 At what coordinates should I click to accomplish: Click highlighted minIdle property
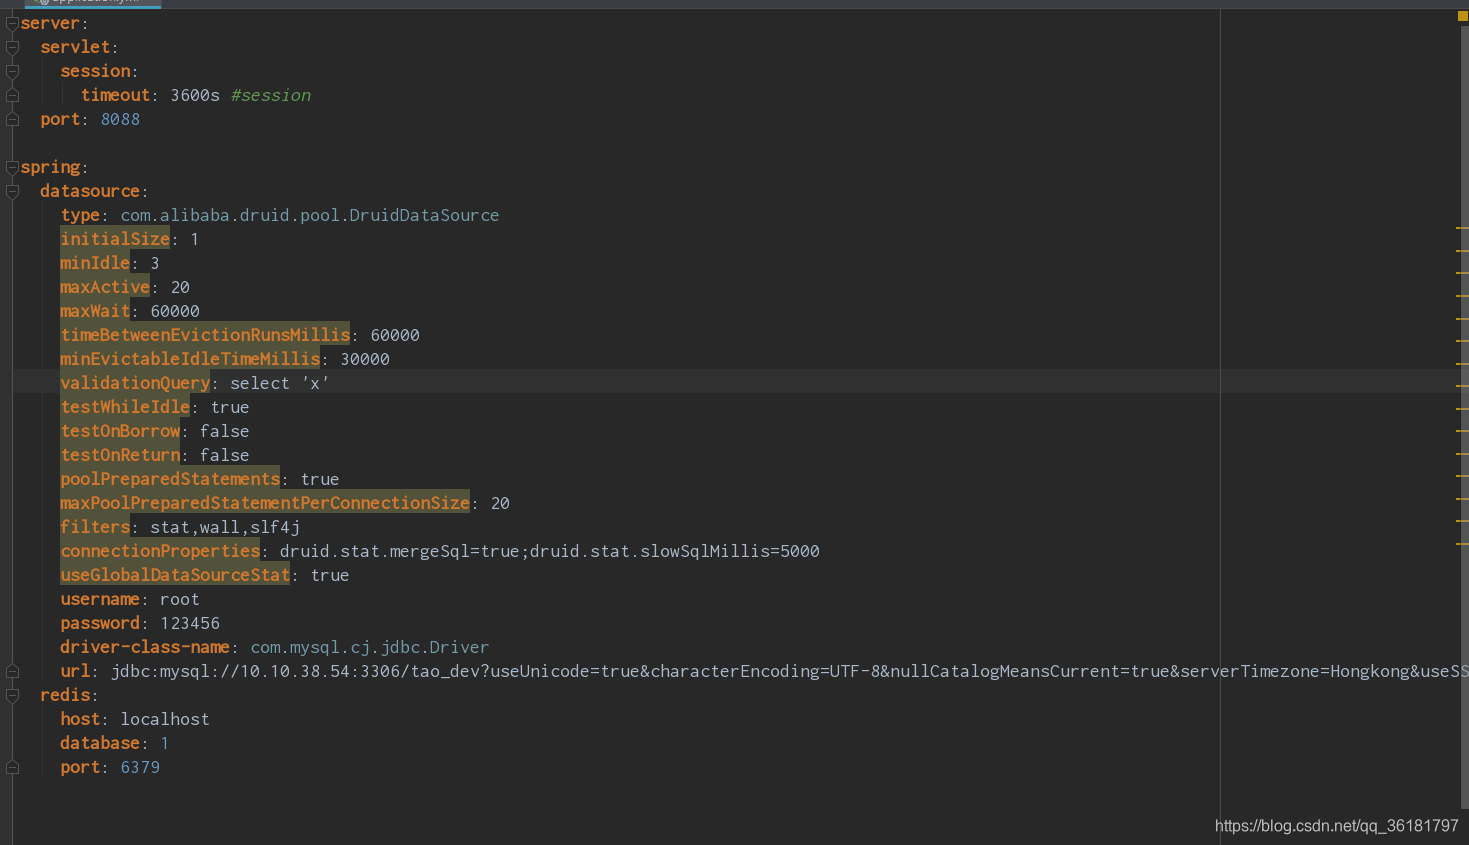[95, 263]
